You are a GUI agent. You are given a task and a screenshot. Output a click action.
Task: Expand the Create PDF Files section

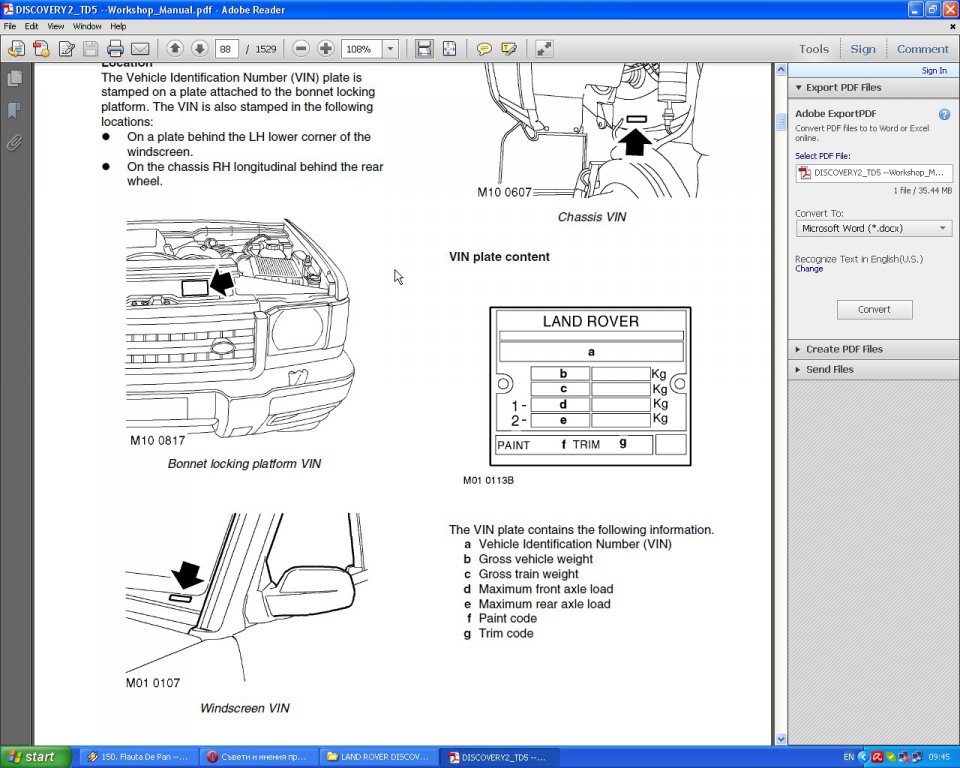tap(844, 349)
